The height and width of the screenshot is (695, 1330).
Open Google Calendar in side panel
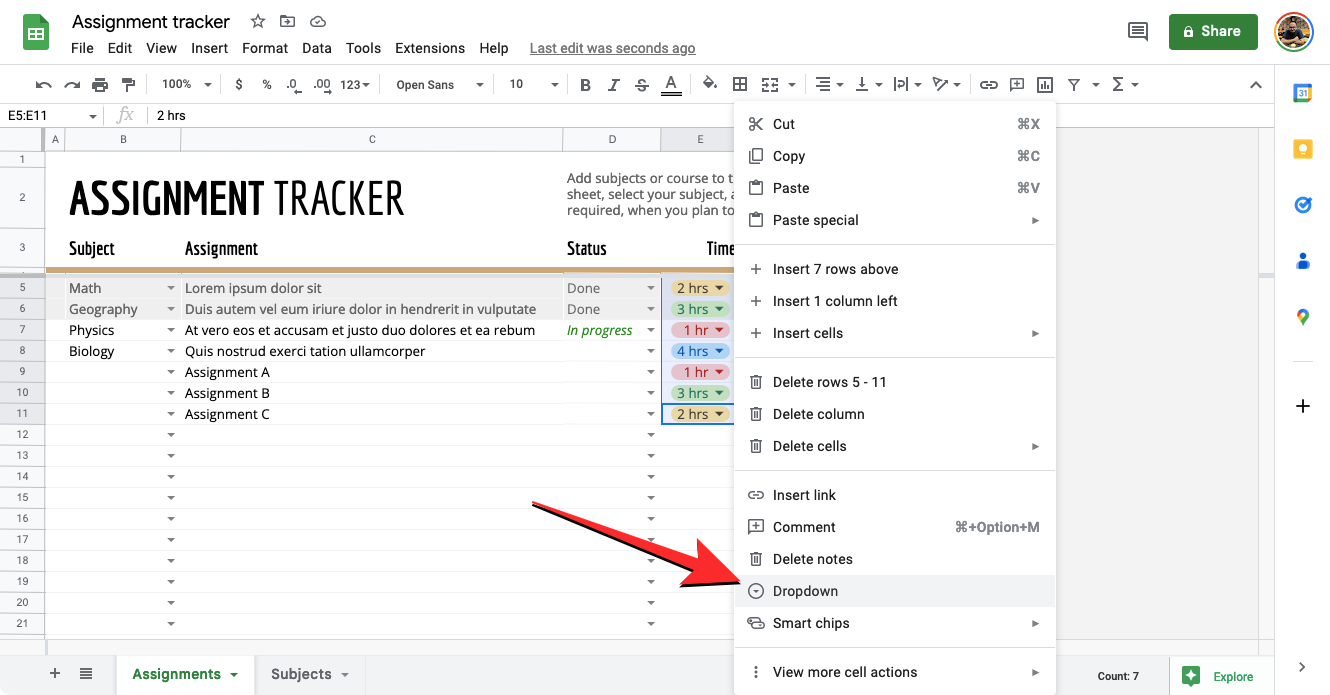[x=1302, y=93]
